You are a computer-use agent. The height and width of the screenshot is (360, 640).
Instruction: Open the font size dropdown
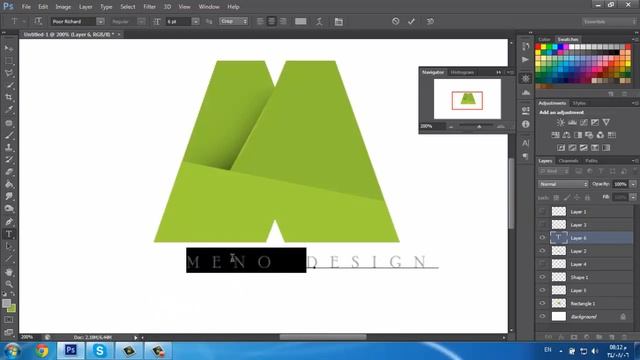(x=196, y=21)
